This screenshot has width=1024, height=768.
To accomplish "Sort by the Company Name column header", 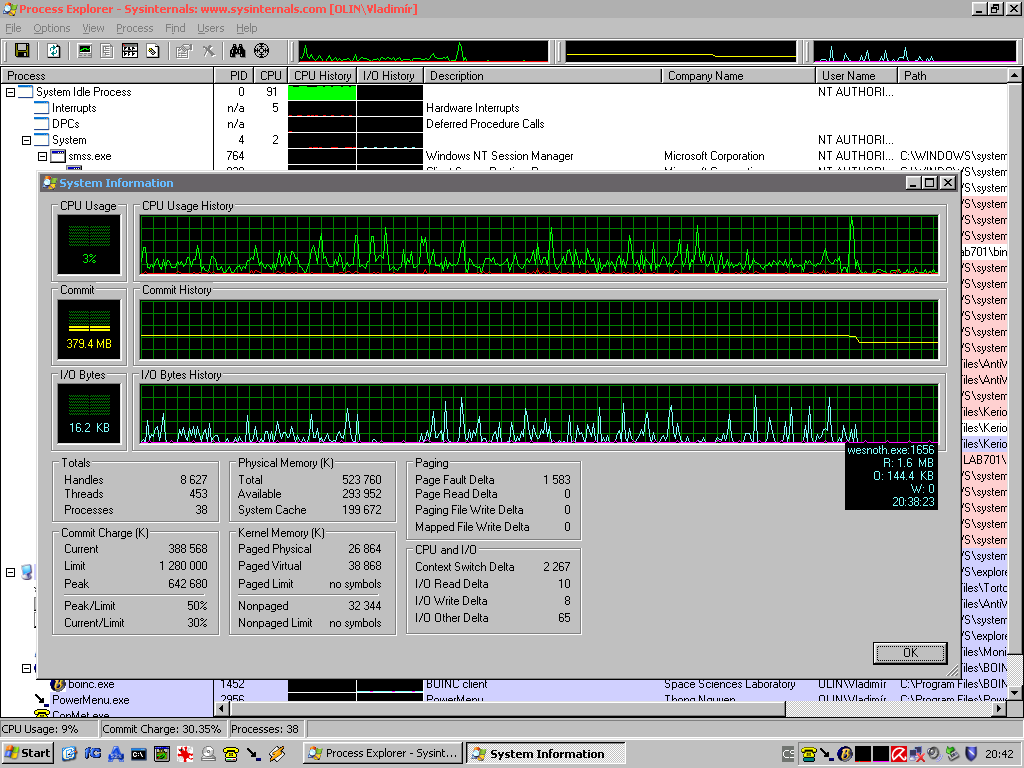I will 738,76.
